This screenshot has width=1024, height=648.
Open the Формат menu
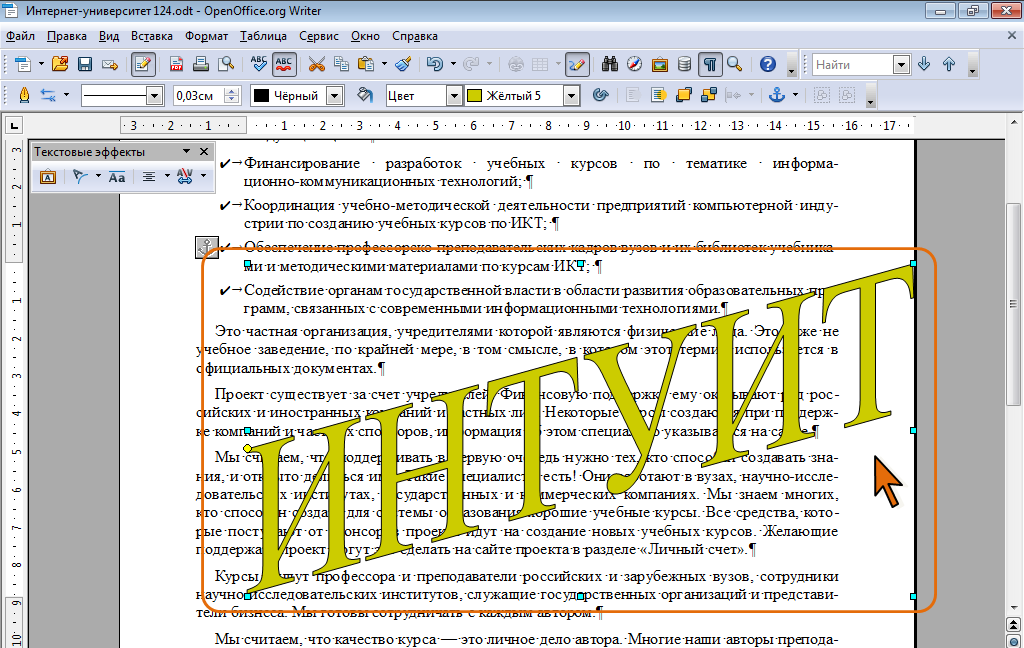pos(206,36)
